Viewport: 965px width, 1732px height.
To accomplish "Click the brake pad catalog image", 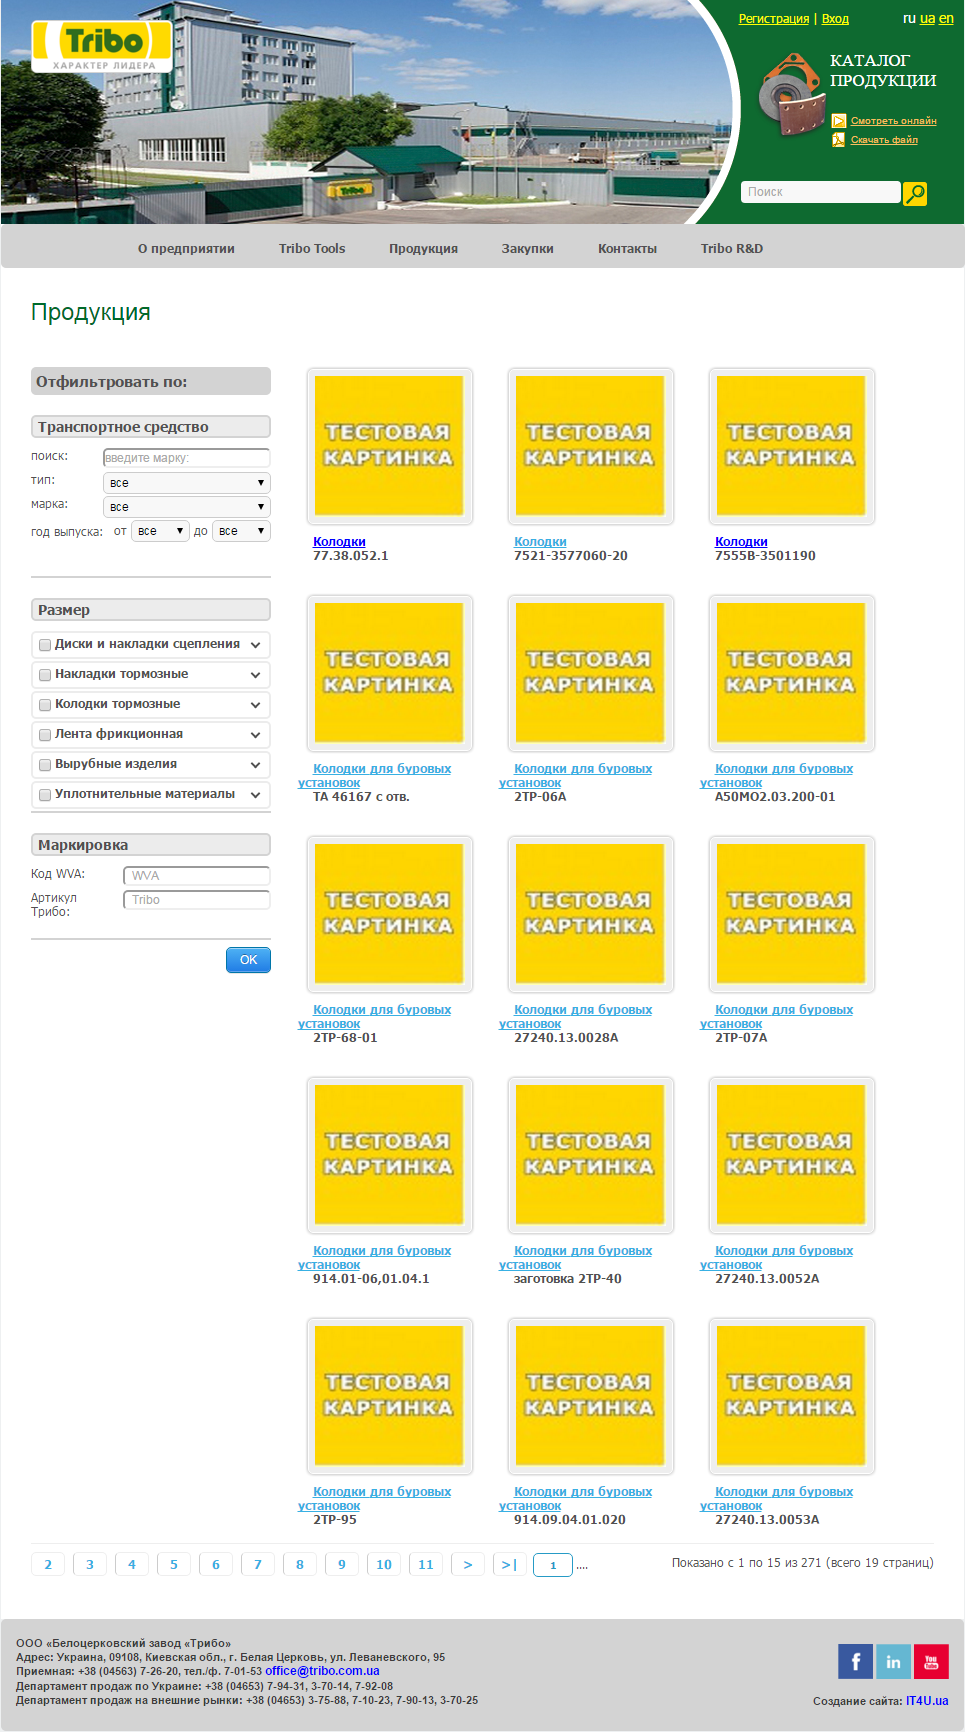I will [x=789, y=98].
